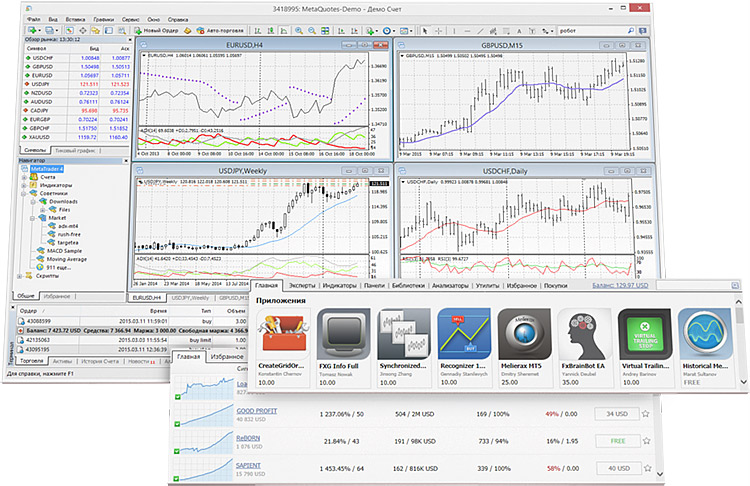Image resolution: width=750 pixels, height=486 pixels.
Task: Open the profiles dropdown arrow
Action: (57, 31)
